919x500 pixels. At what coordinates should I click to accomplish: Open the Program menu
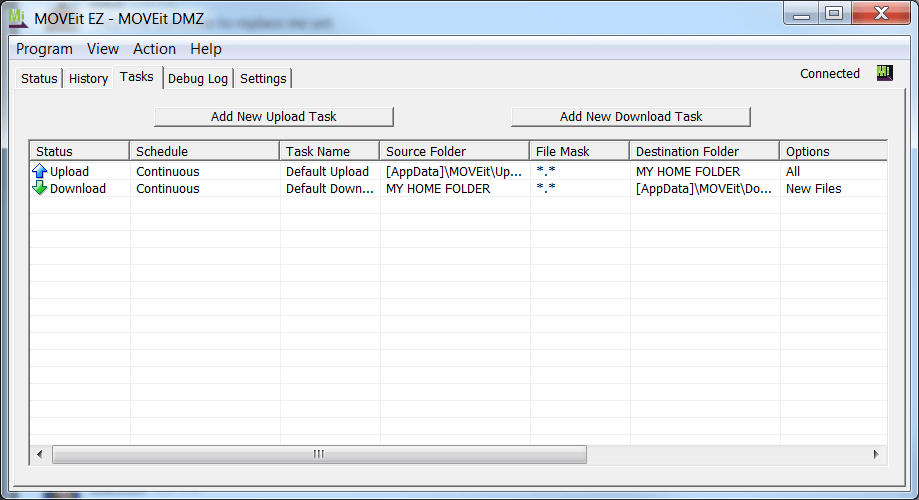click(x=44, y=49)
